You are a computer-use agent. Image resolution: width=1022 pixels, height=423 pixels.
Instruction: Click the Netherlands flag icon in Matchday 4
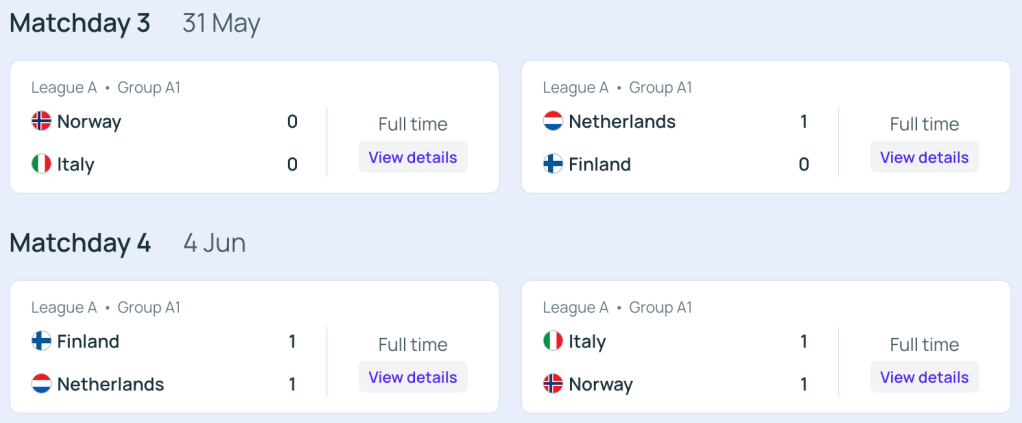41,384
